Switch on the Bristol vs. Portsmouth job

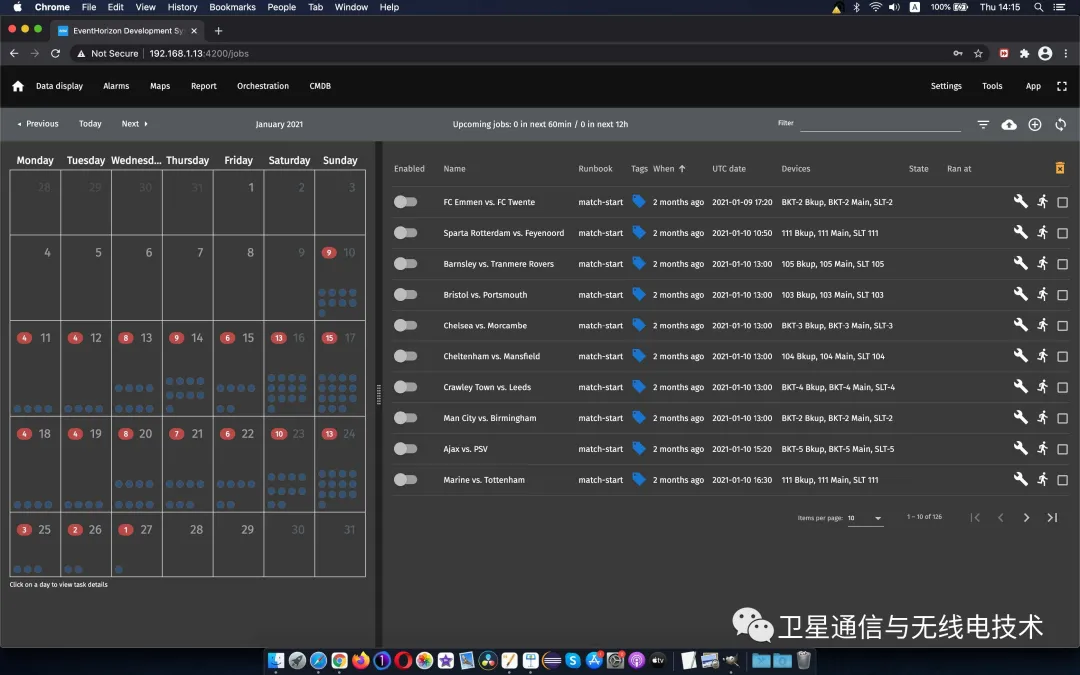pyautogui.click(x=406, y=294)
